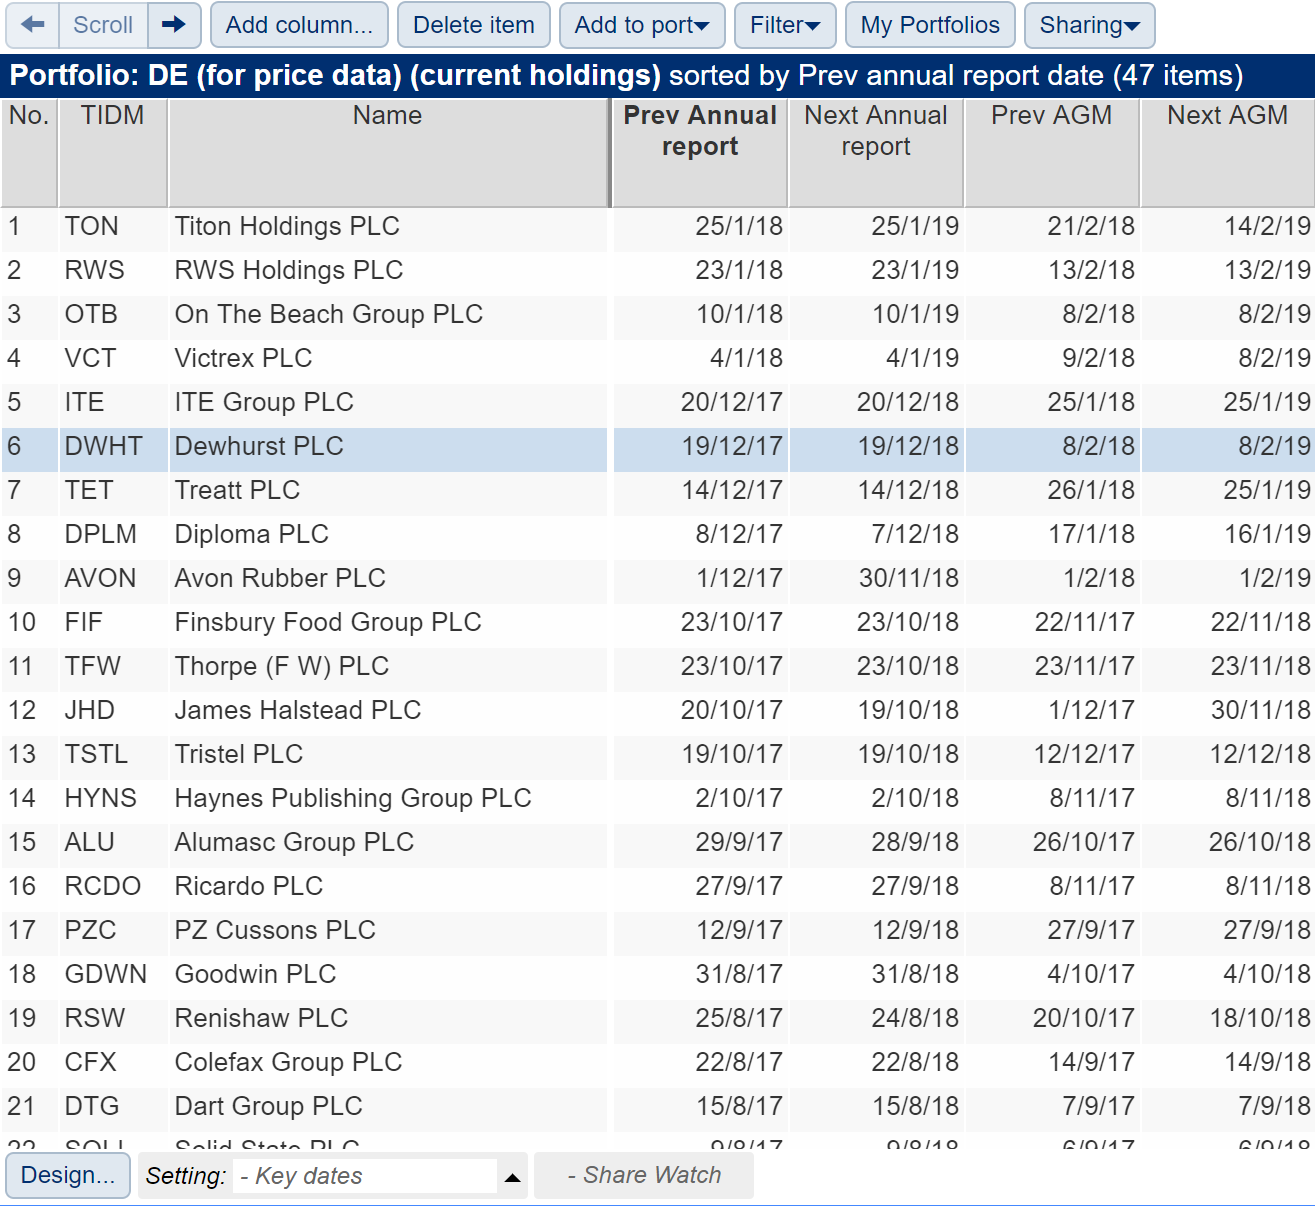Click the scroll left arrow button
The height and width of the screenshot is (1206, 1315).
[x=32, y=25]
